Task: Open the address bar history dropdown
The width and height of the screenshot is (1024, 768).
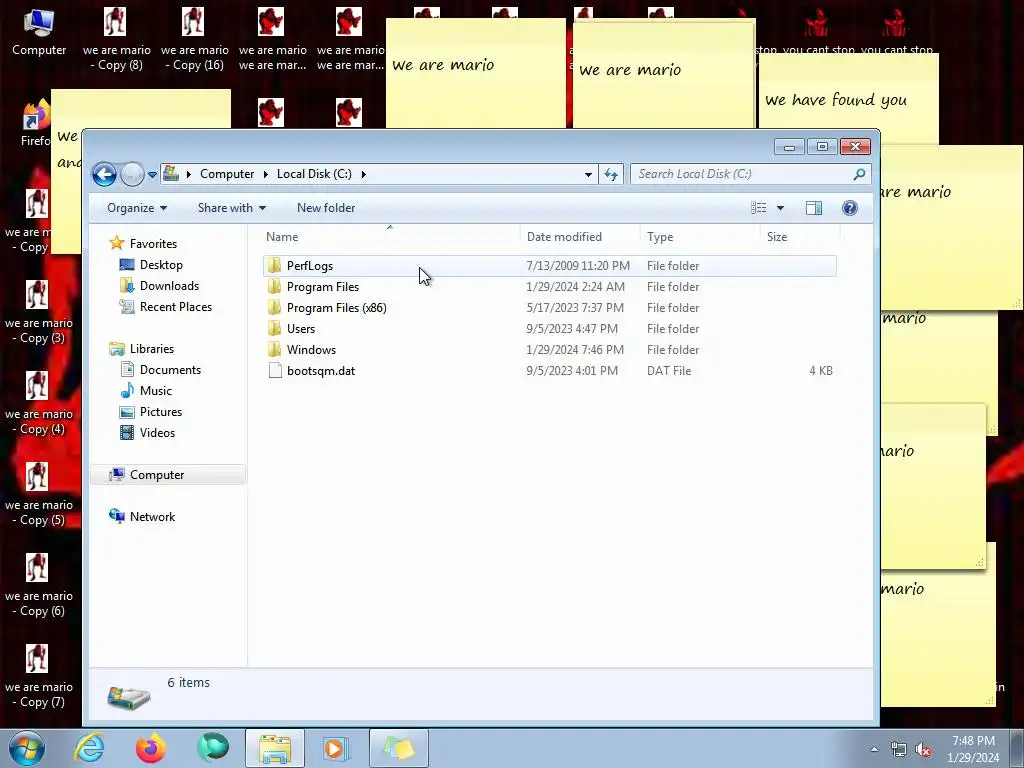Action: 588,174
